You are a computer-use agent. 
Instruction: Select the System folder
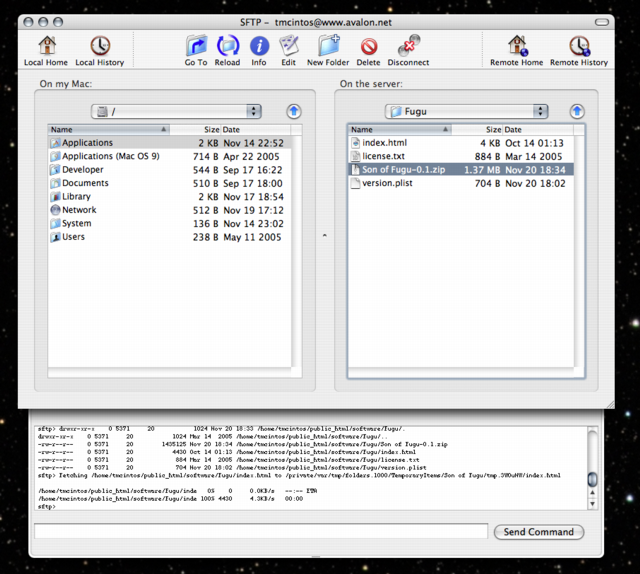[169, 224]
